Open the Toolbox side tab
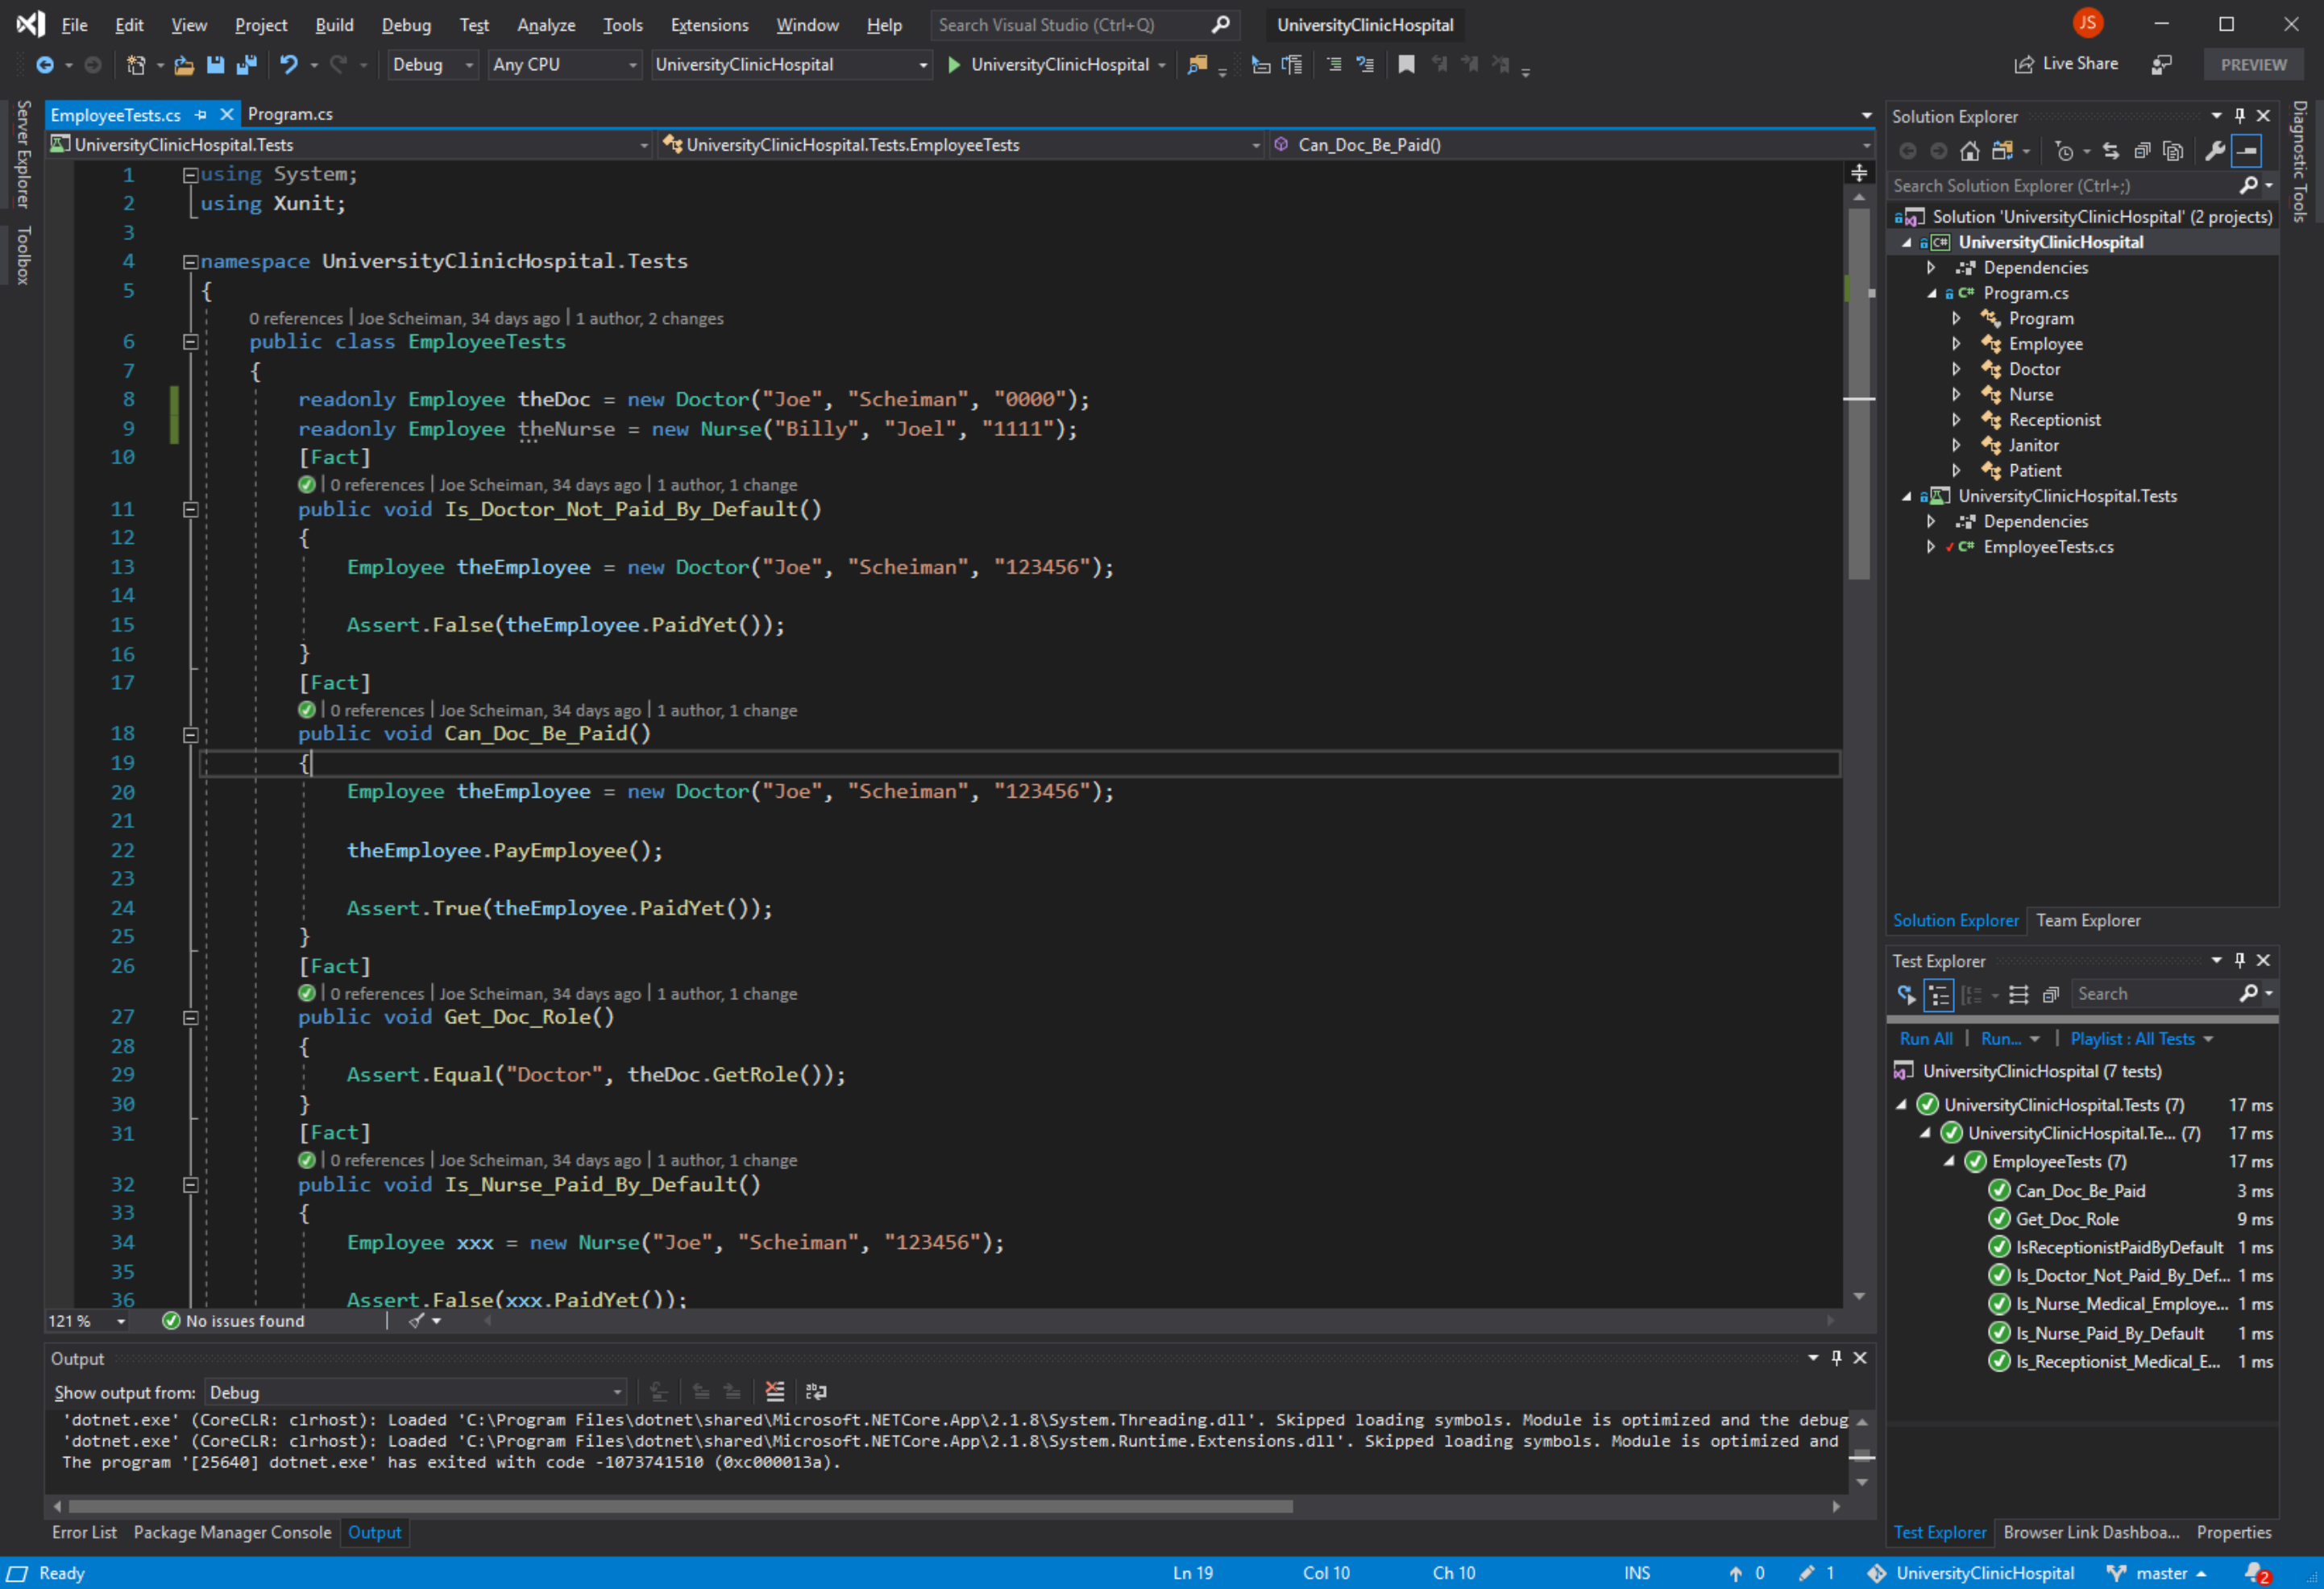 [x=23, y=256]
